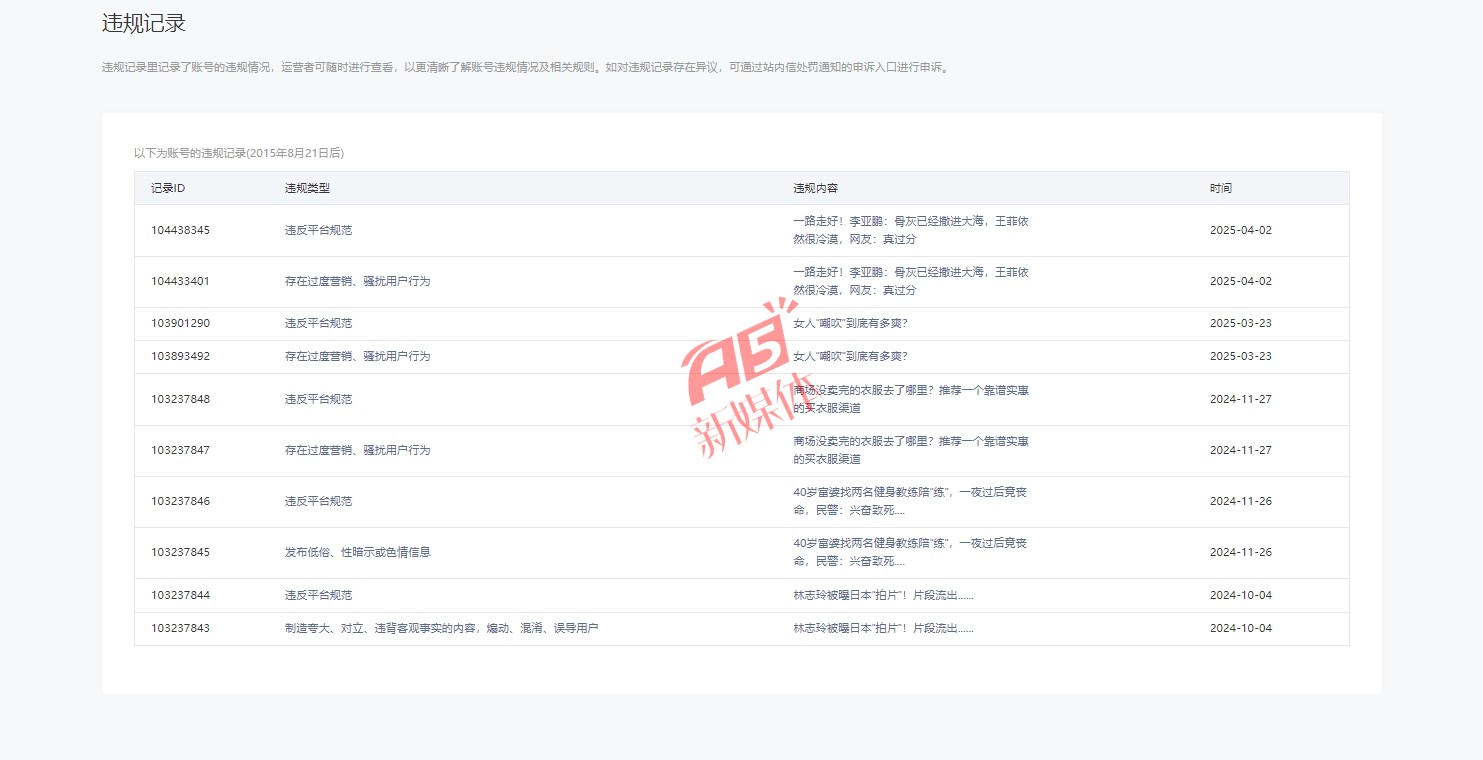Click the A5 新媒体 watermark logo
Viewport: 1483px width, 760px height.
pyautogui.click(x=738, y=380)
